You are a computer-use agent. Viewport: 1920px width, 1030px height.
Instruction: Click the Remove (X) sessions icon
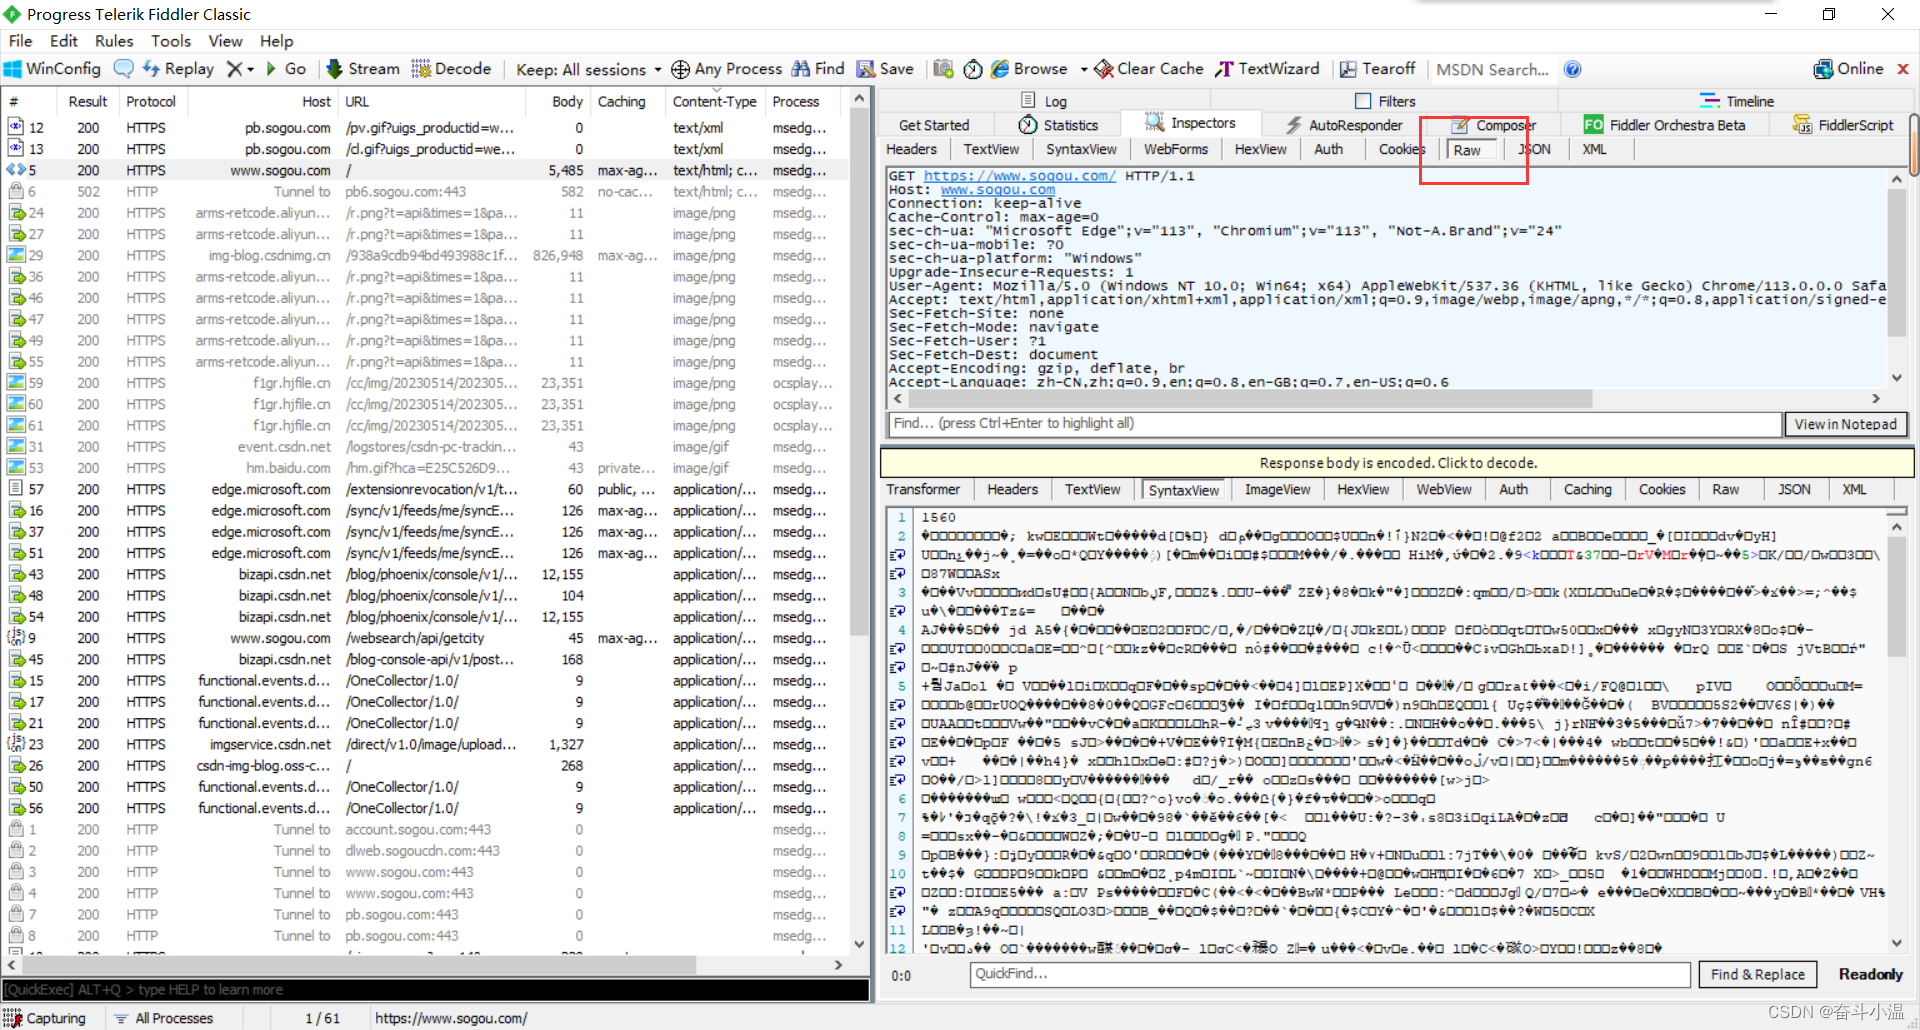[x=234, y=69]
